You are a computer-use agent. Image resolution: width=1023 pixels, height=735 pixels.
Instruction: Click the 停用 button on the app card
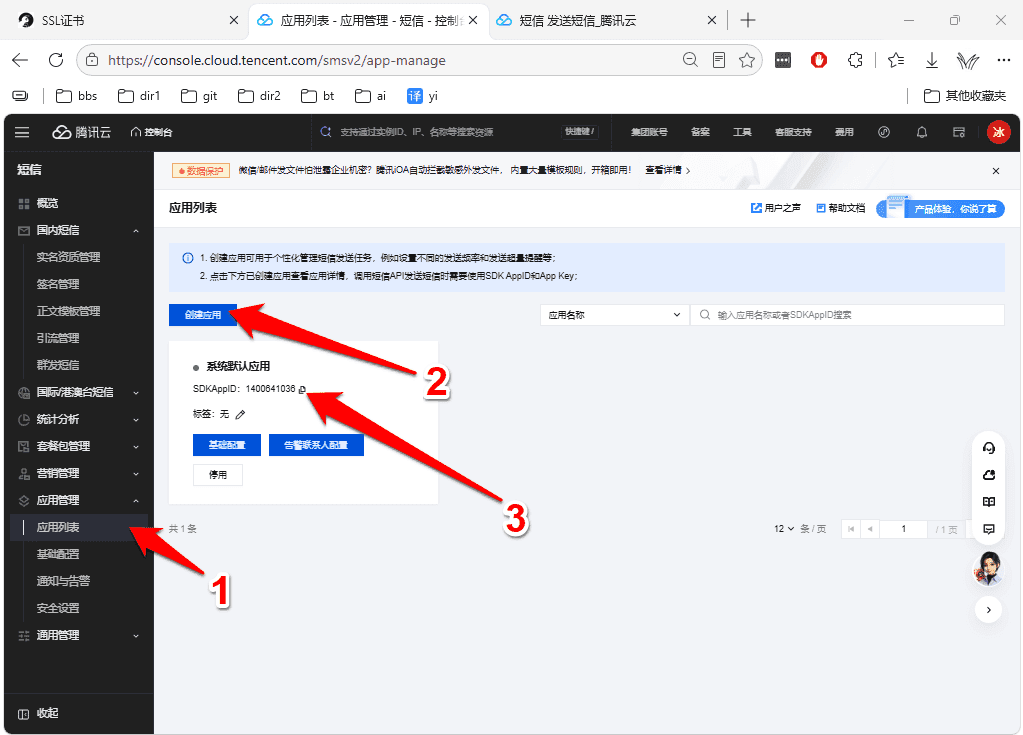point(218,475)
